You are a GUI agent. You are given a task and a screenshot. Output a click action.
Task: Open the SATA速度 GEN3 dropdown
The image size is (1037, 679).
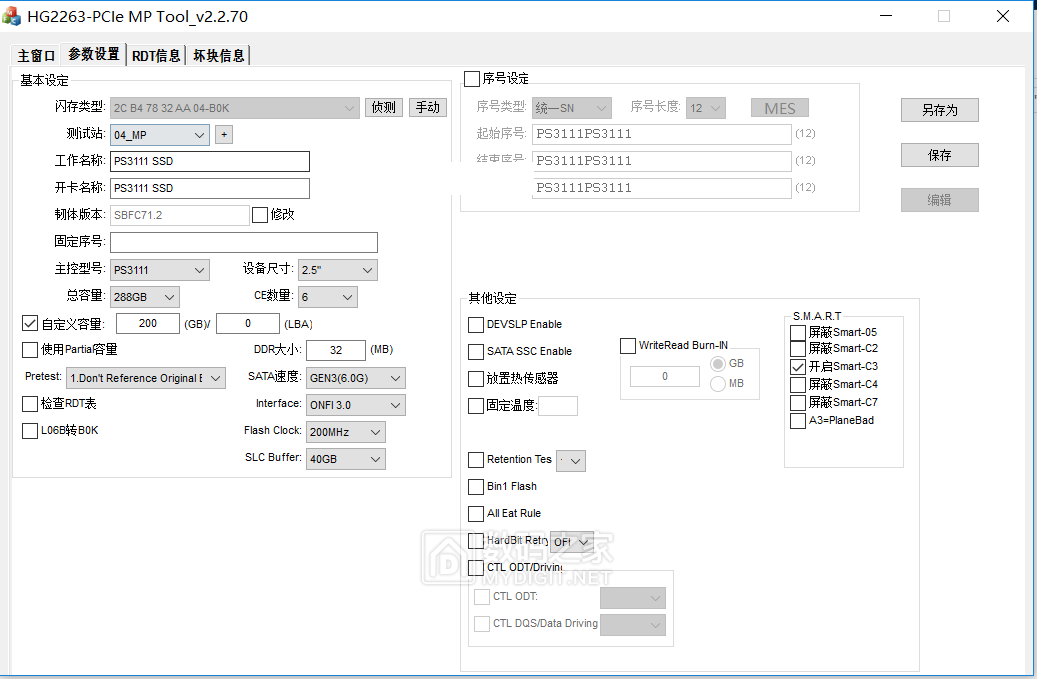click(355, 378)
